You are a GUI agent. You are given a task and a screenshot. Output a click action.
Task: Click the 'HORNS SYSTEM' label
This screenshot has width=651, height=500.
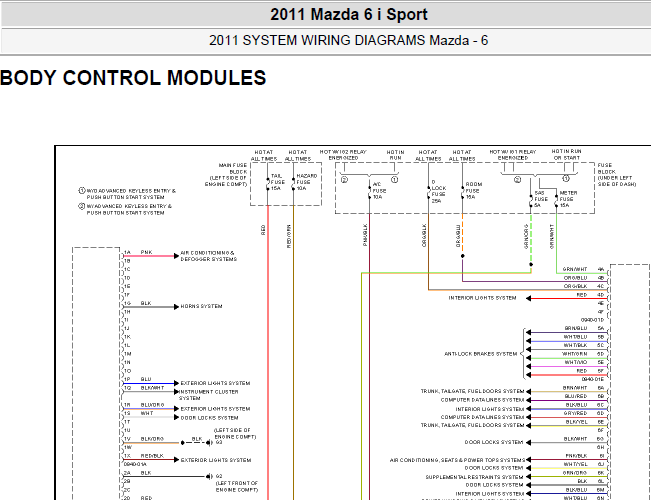[201, 306]
